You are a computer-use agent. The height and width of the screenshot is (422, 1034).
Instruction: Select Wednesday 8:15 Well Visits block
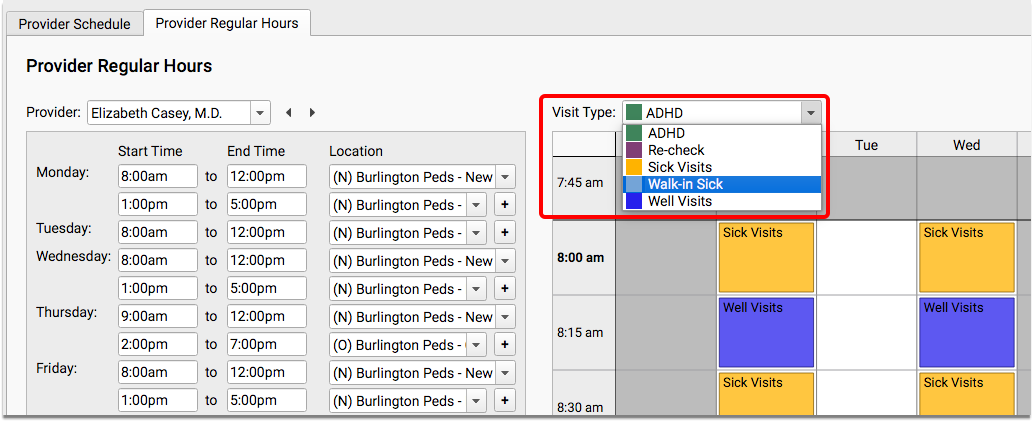(967, 332)
